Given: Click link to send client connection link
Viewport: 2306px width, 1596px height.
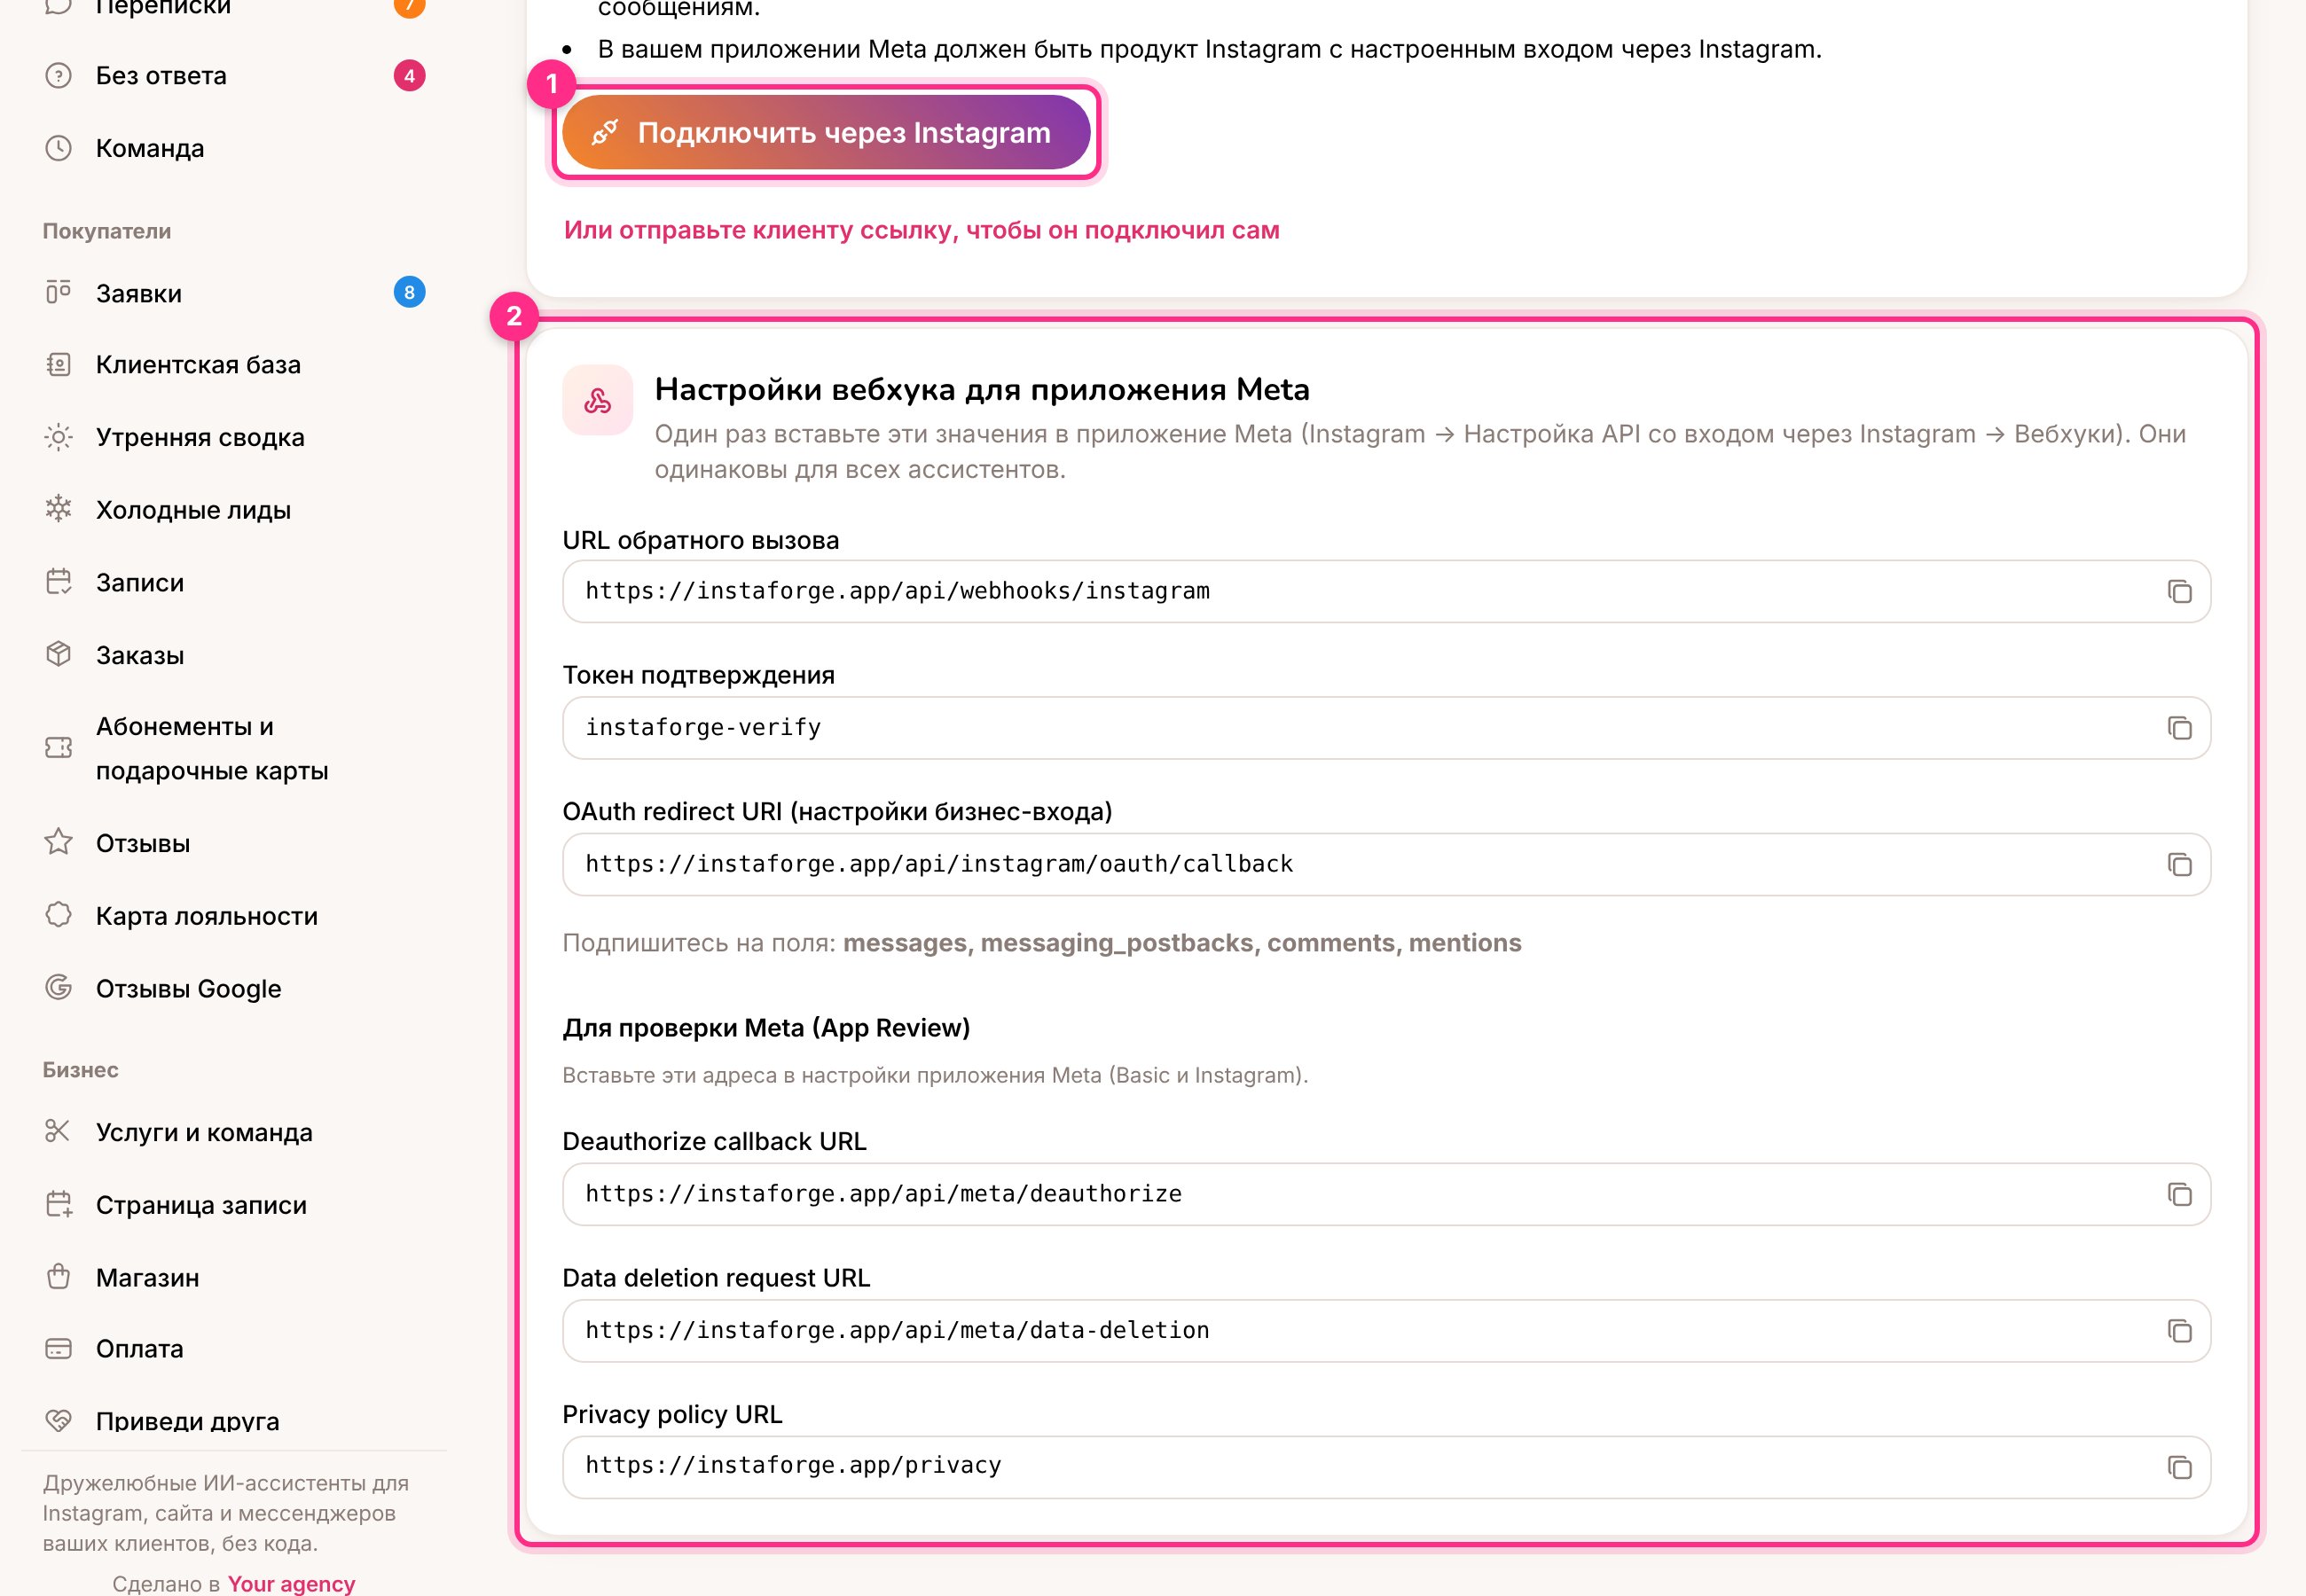Looking at the screenshot, I should coord(921,230).
